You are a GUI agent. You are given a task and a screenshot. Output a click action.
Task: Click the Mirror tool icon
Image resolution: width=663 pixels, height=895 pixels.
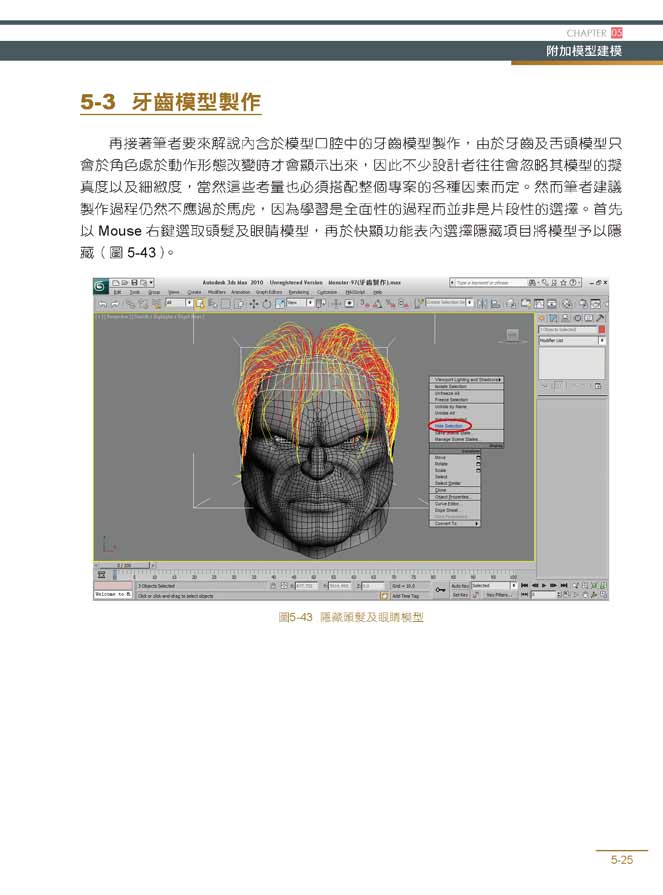pyautogui.click(x=483, y=304)
